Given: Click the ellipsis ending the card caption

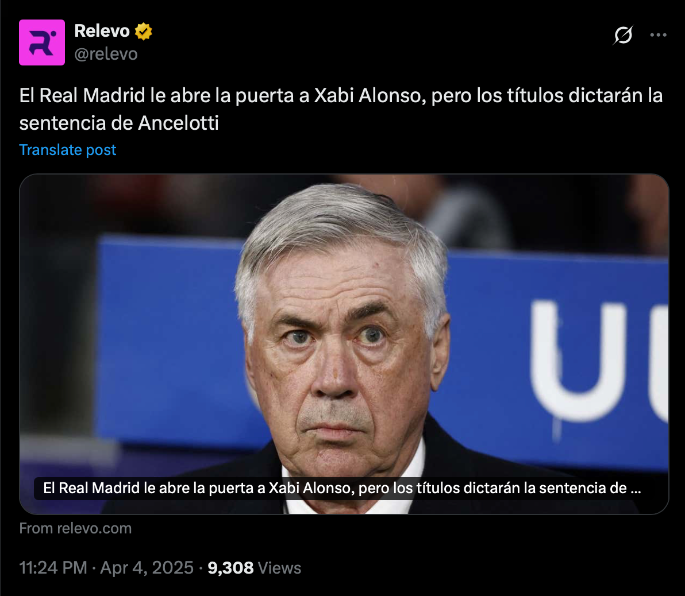Looking at the screenshot, I should tap(636, 488).
